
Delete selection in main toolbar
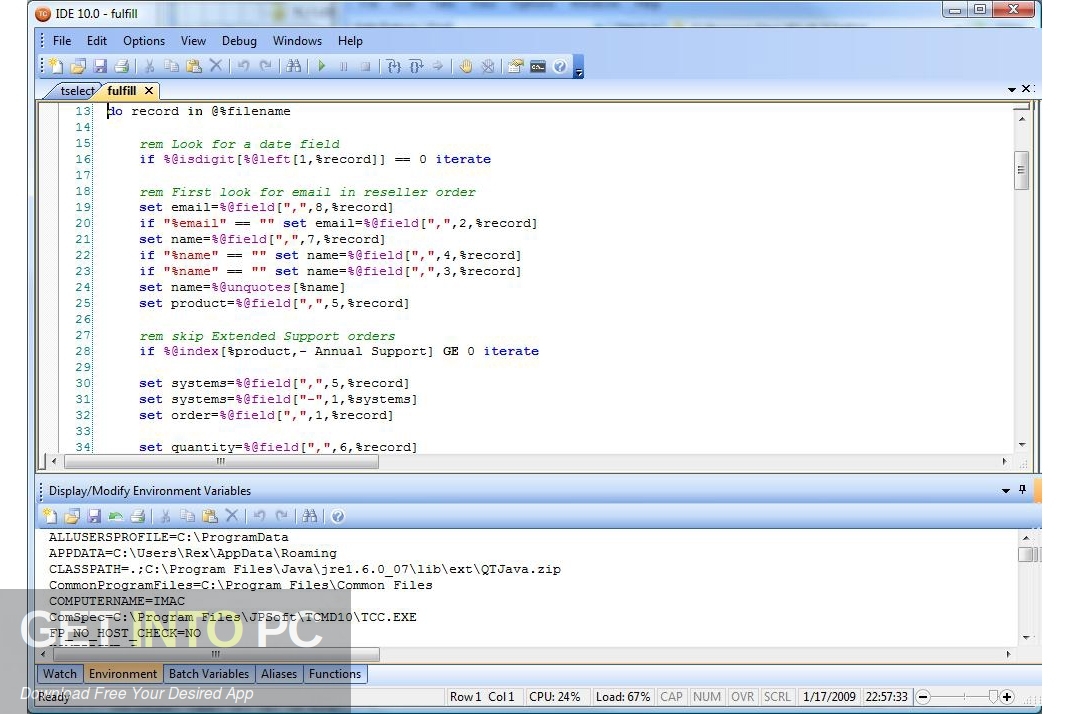pyautogui.click(x=216, y=66)
